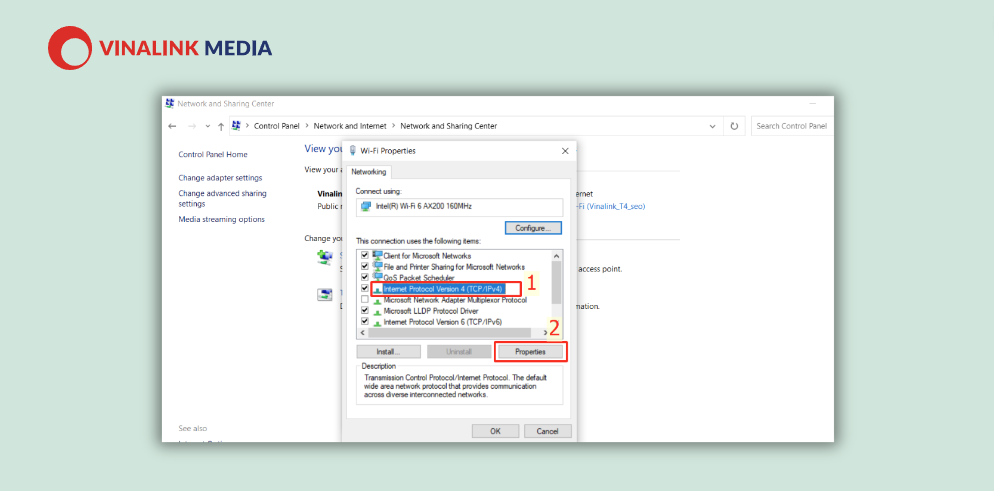Uncheck QoS Packet Scheduler
The width and height of the screenshot is (994, 491).
(365, 277)
